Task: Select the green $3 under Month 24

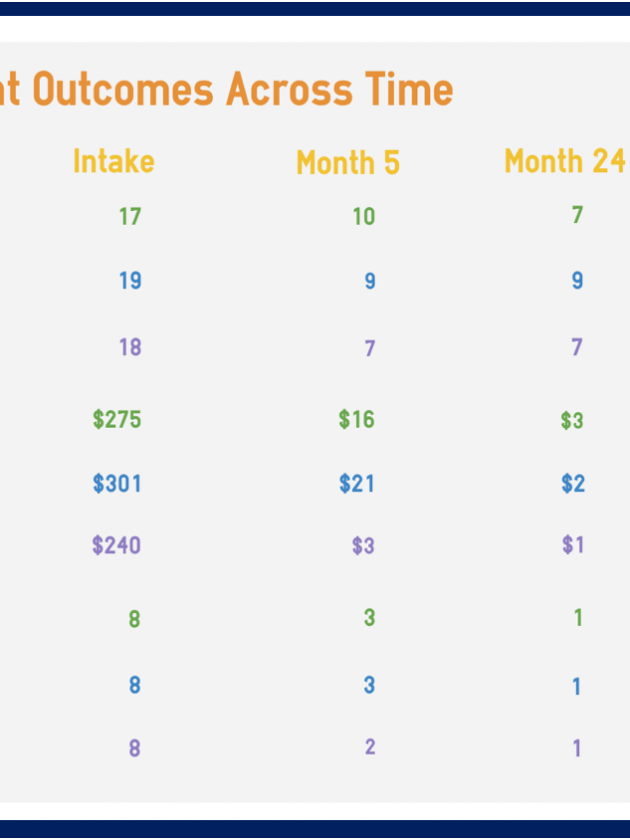Action: (572, 421)
